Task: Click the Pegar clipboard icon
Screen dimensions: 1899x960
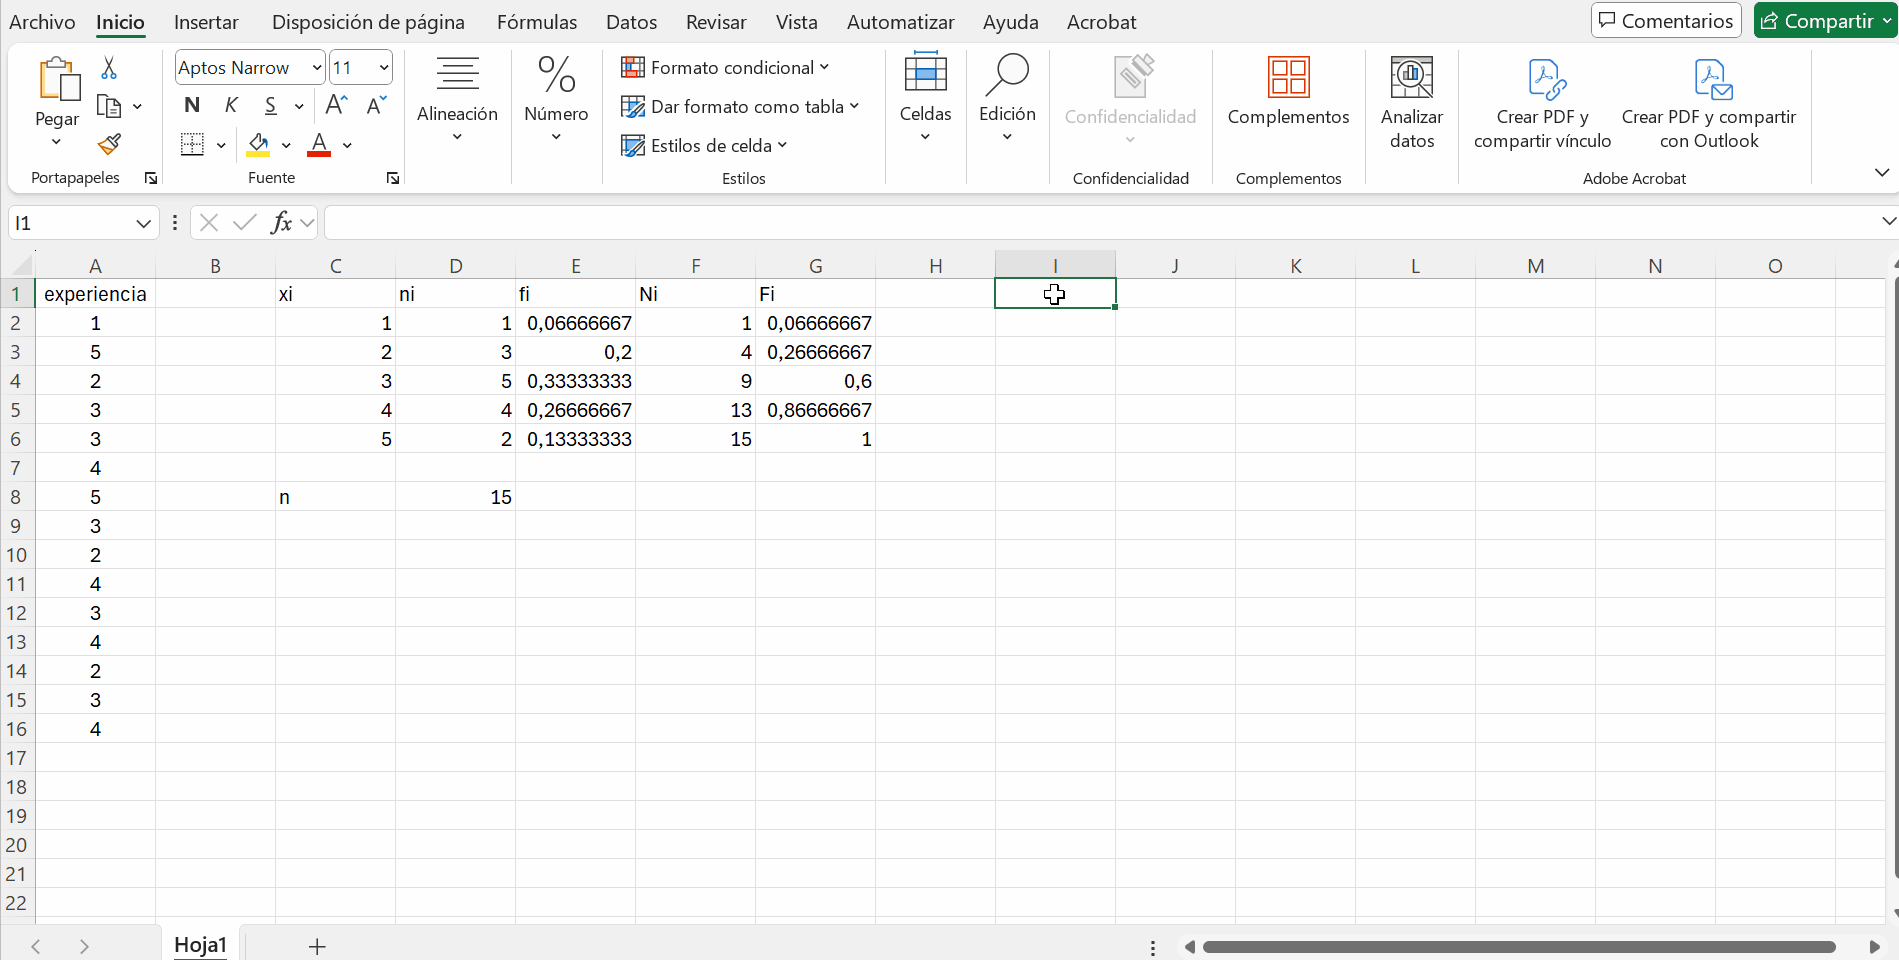Action: click(57, 80)
